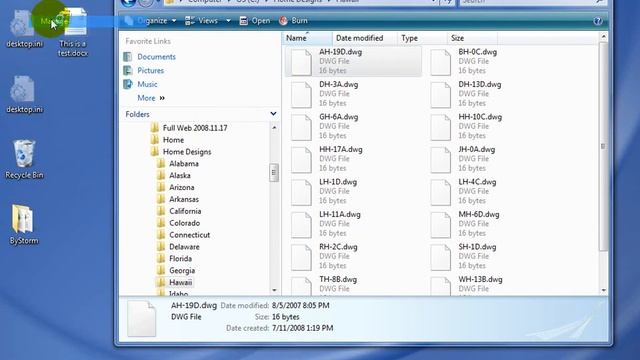The height and width of the screenshot is (360, 640).
Task: Select the Home Designs folder
Action: (187, 151)
